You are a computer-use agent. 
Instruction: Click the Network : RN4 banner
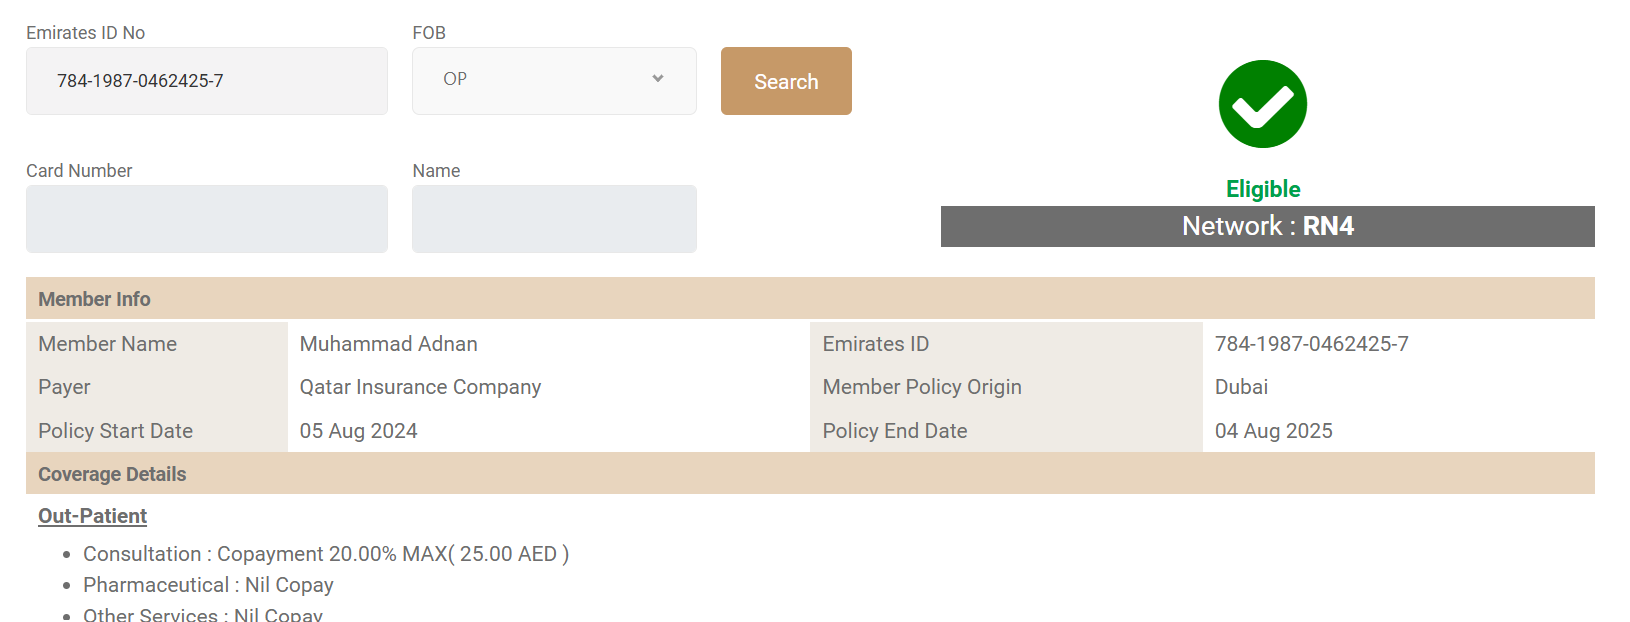coord(1267,226)
